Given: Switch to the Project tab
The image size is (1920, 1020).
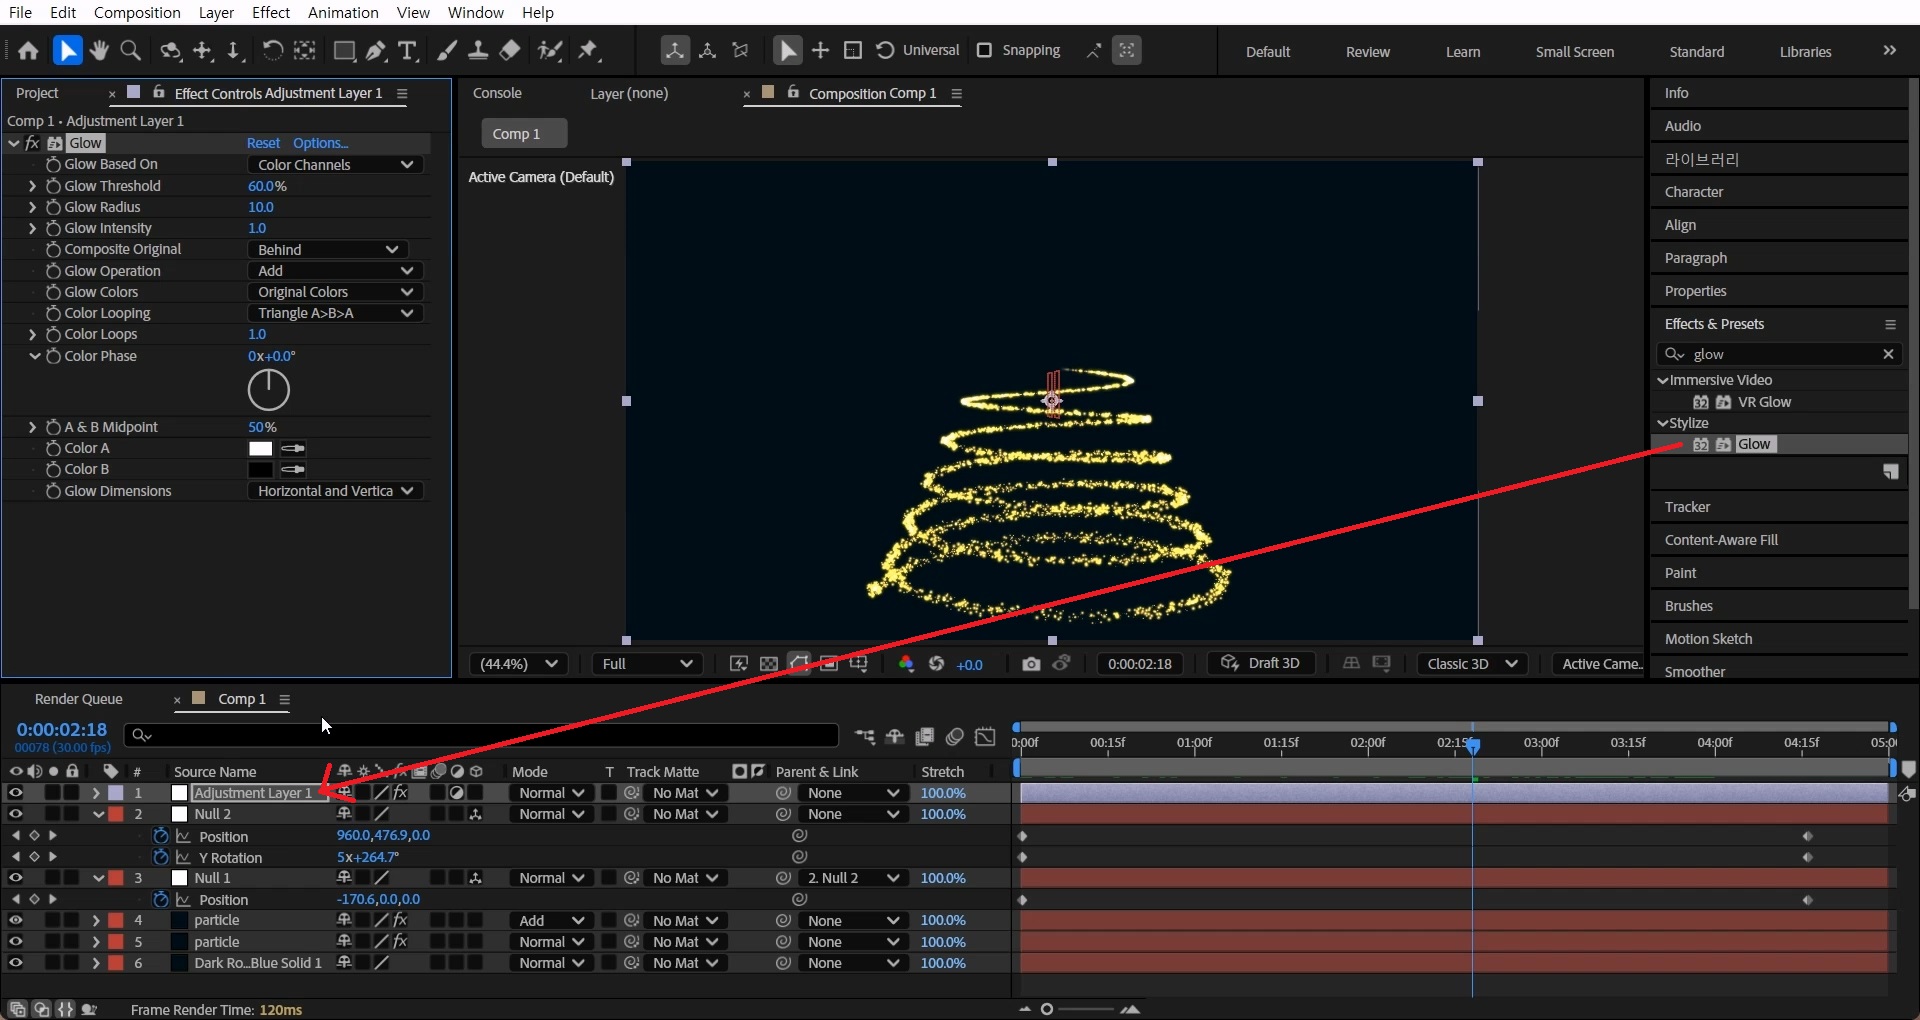Looking at the screenshot, I should click(x=38, y=93).
